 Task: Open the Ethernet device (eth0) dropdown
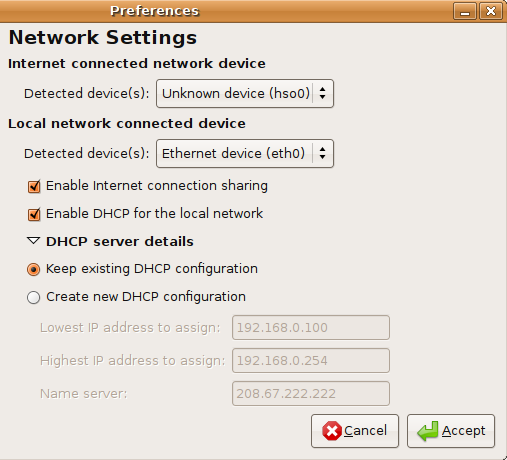[245, 153]
